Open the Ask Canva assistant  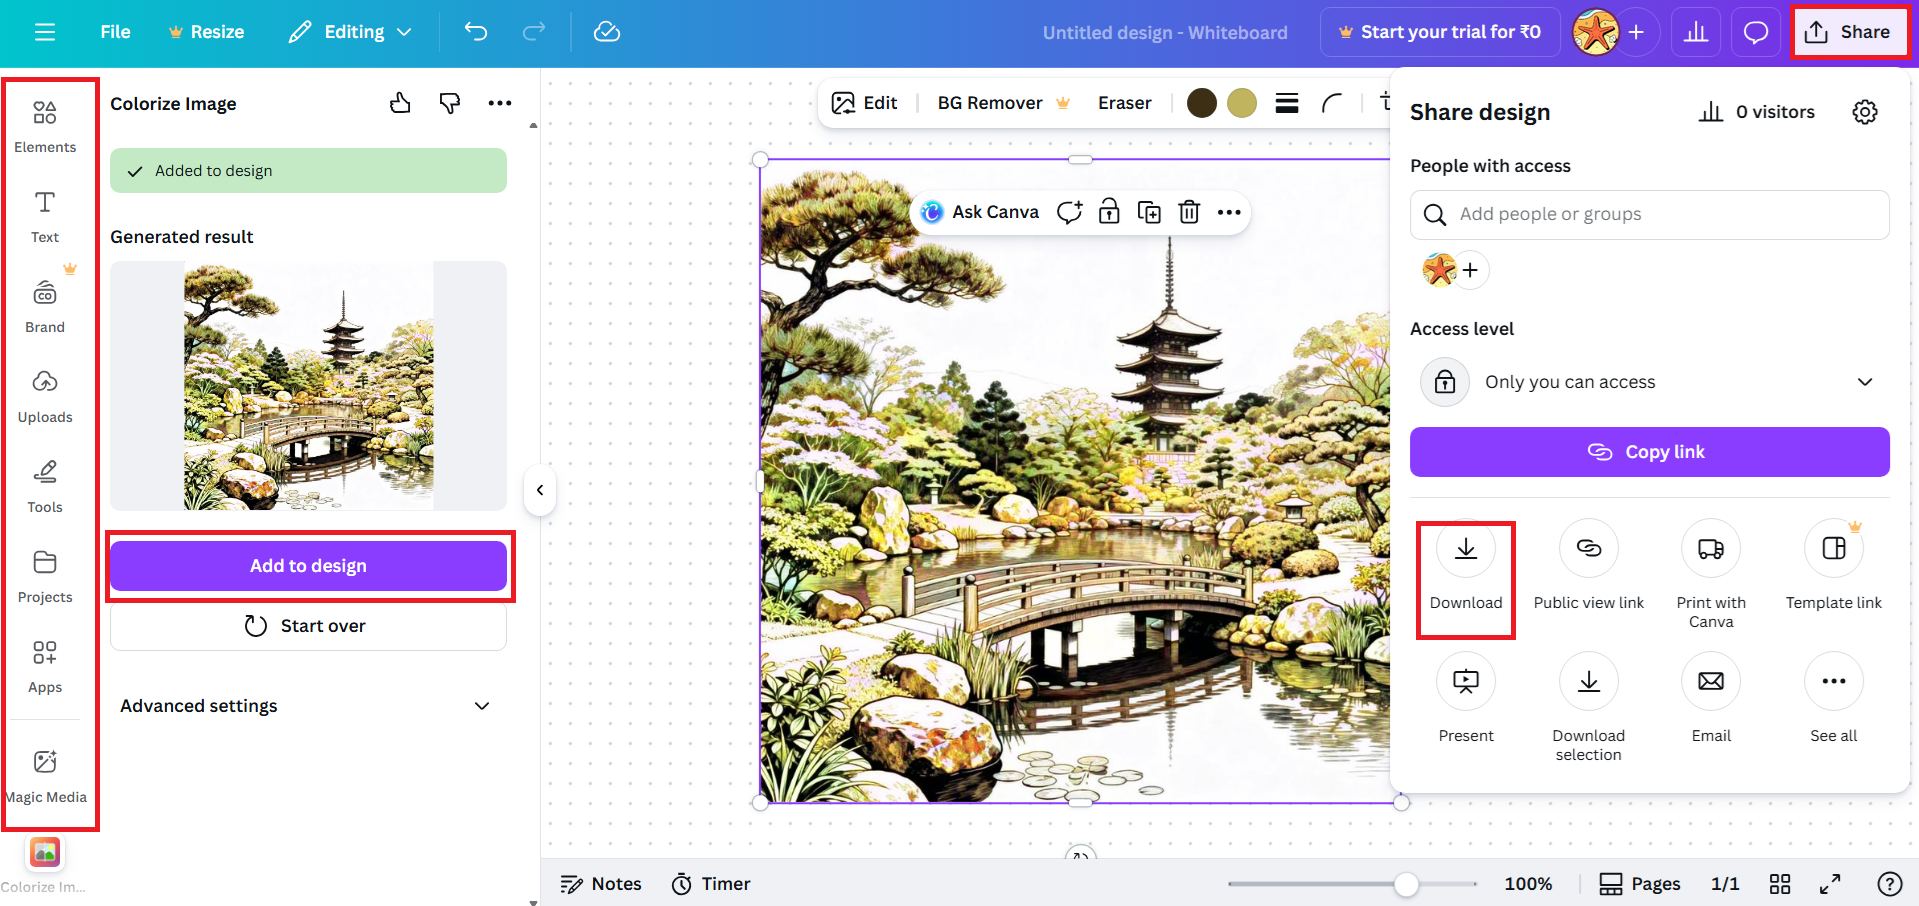pyautogui.click(x=979, y=211)
